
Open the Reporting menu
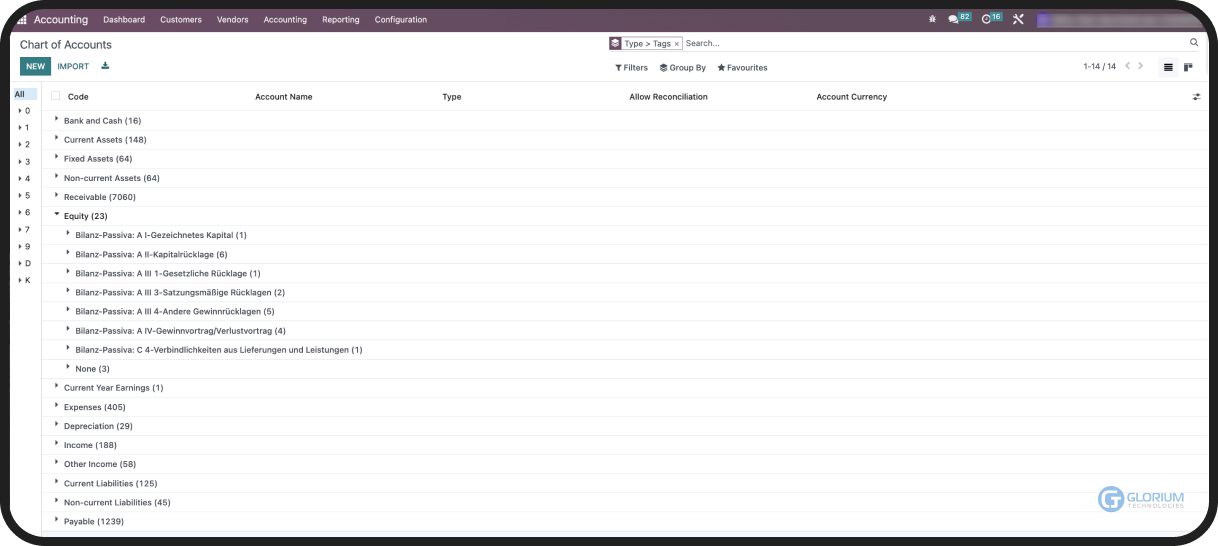coord(340,20)
